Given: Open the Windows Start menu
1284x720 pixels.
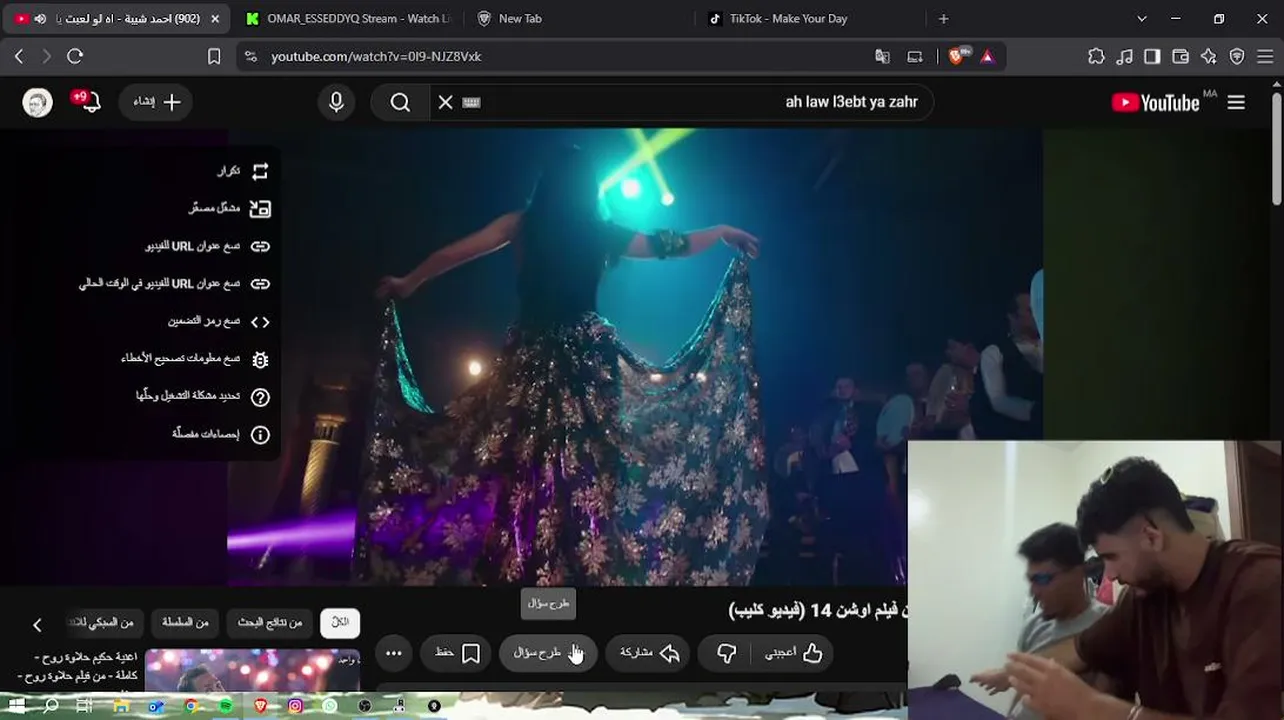Looking at the screenshot, I should click(19, 706).
